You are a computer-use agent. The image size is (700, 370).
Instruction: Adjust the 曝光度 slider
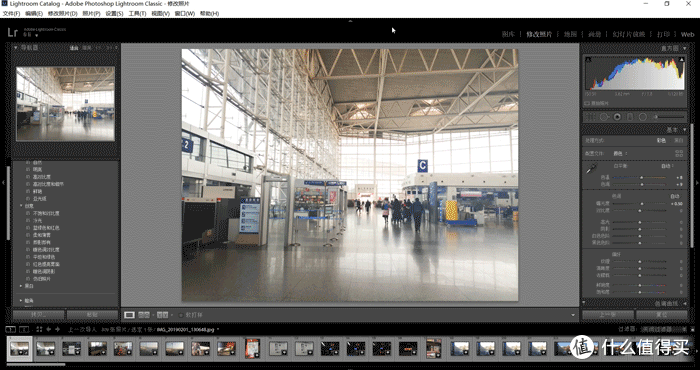639,204
